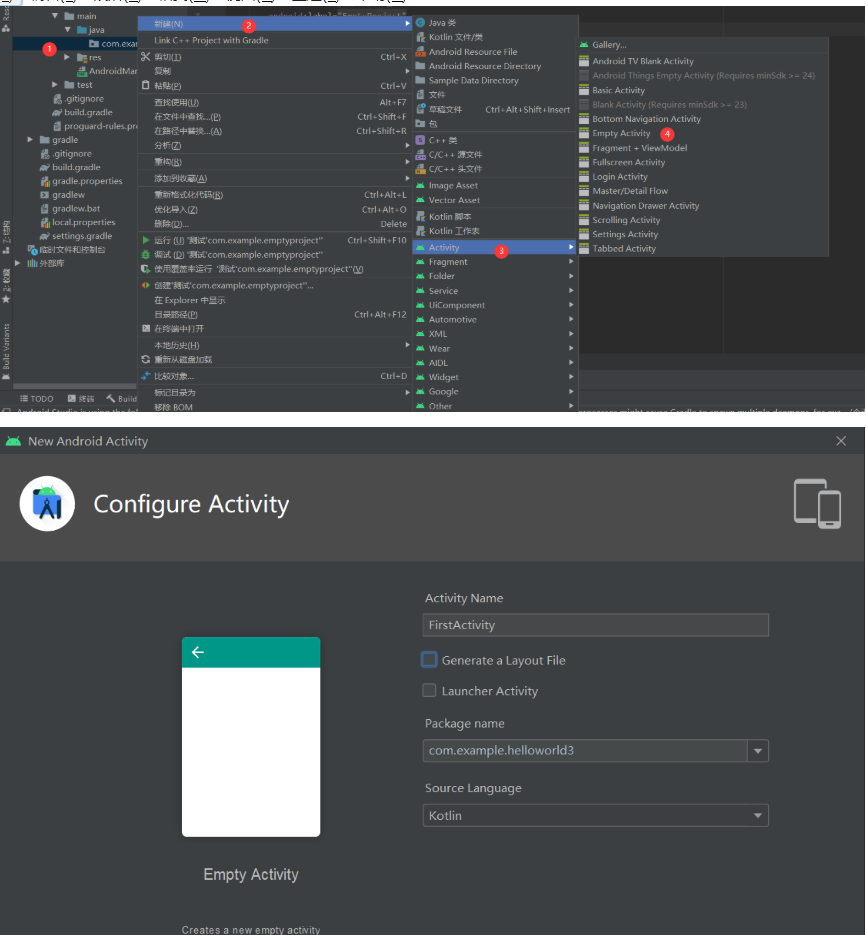
Task: Click the Empty Activity preview thumbnail
Action: (x=251, y=736)
